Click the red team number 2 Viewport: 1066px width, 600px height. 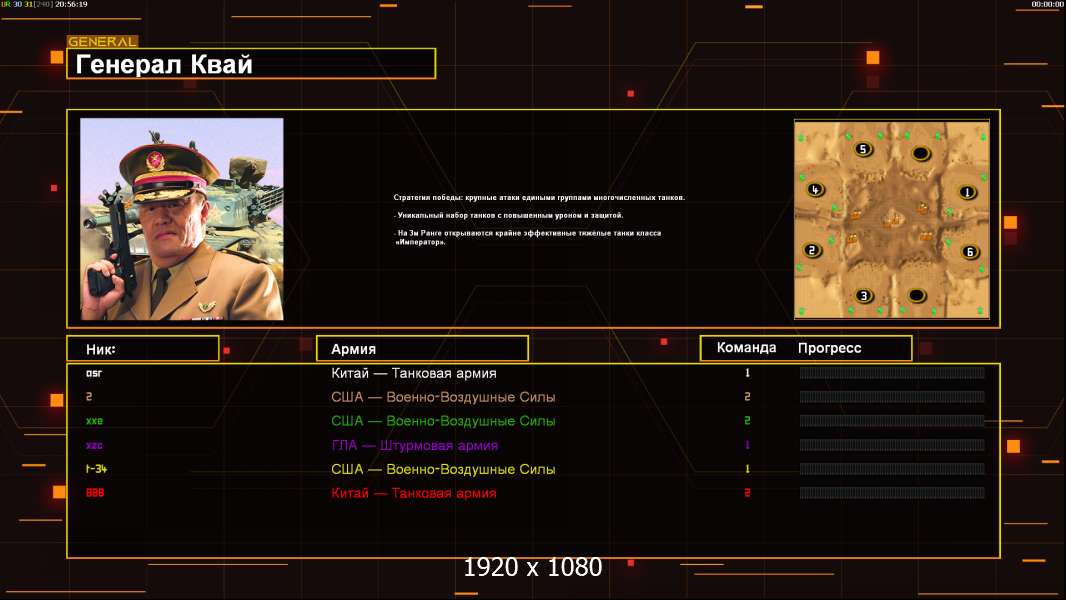point(747,493)
